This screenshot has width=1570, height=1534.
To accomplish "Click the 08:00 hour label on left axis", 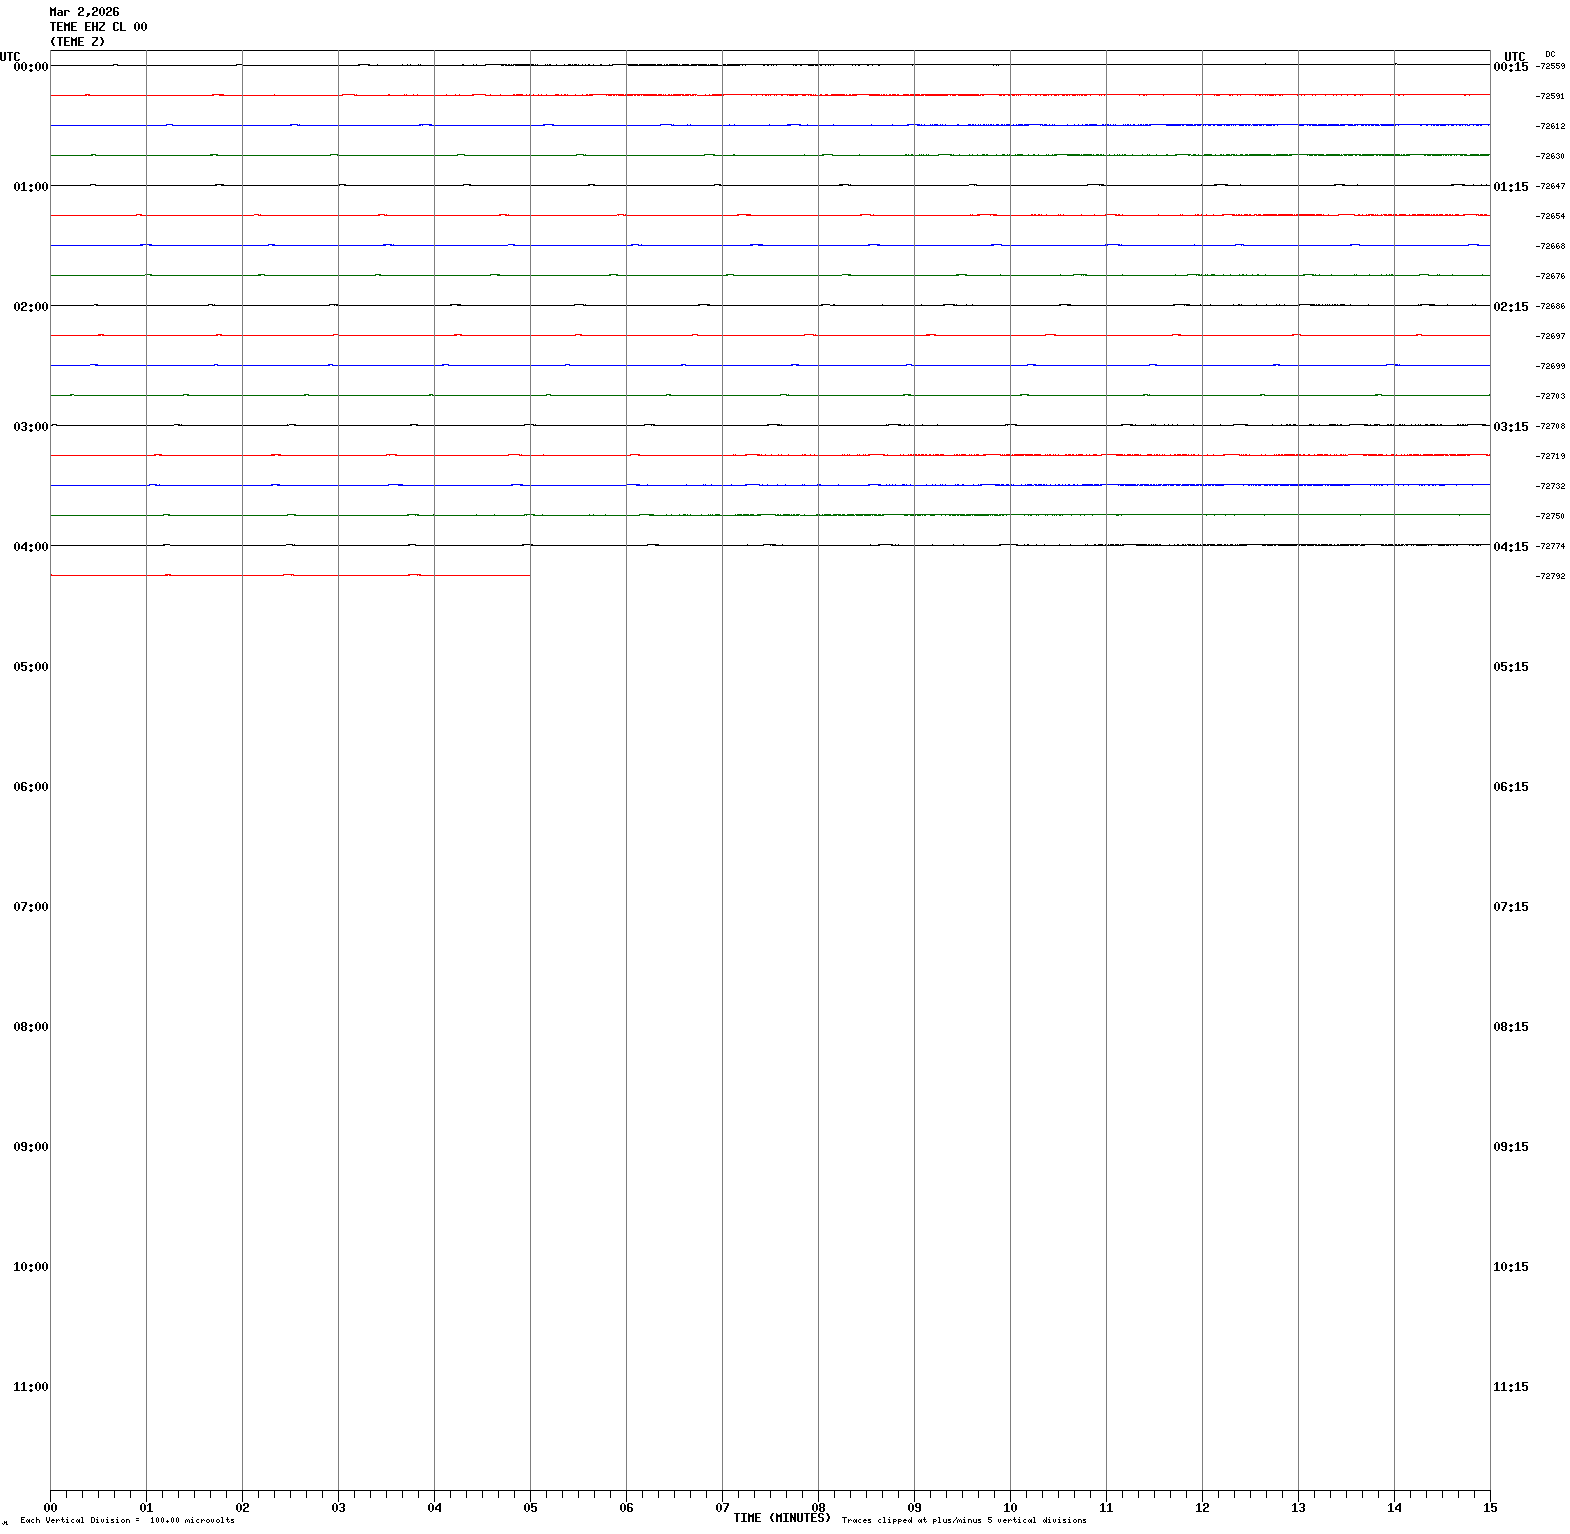I will tap(30, 1027).
